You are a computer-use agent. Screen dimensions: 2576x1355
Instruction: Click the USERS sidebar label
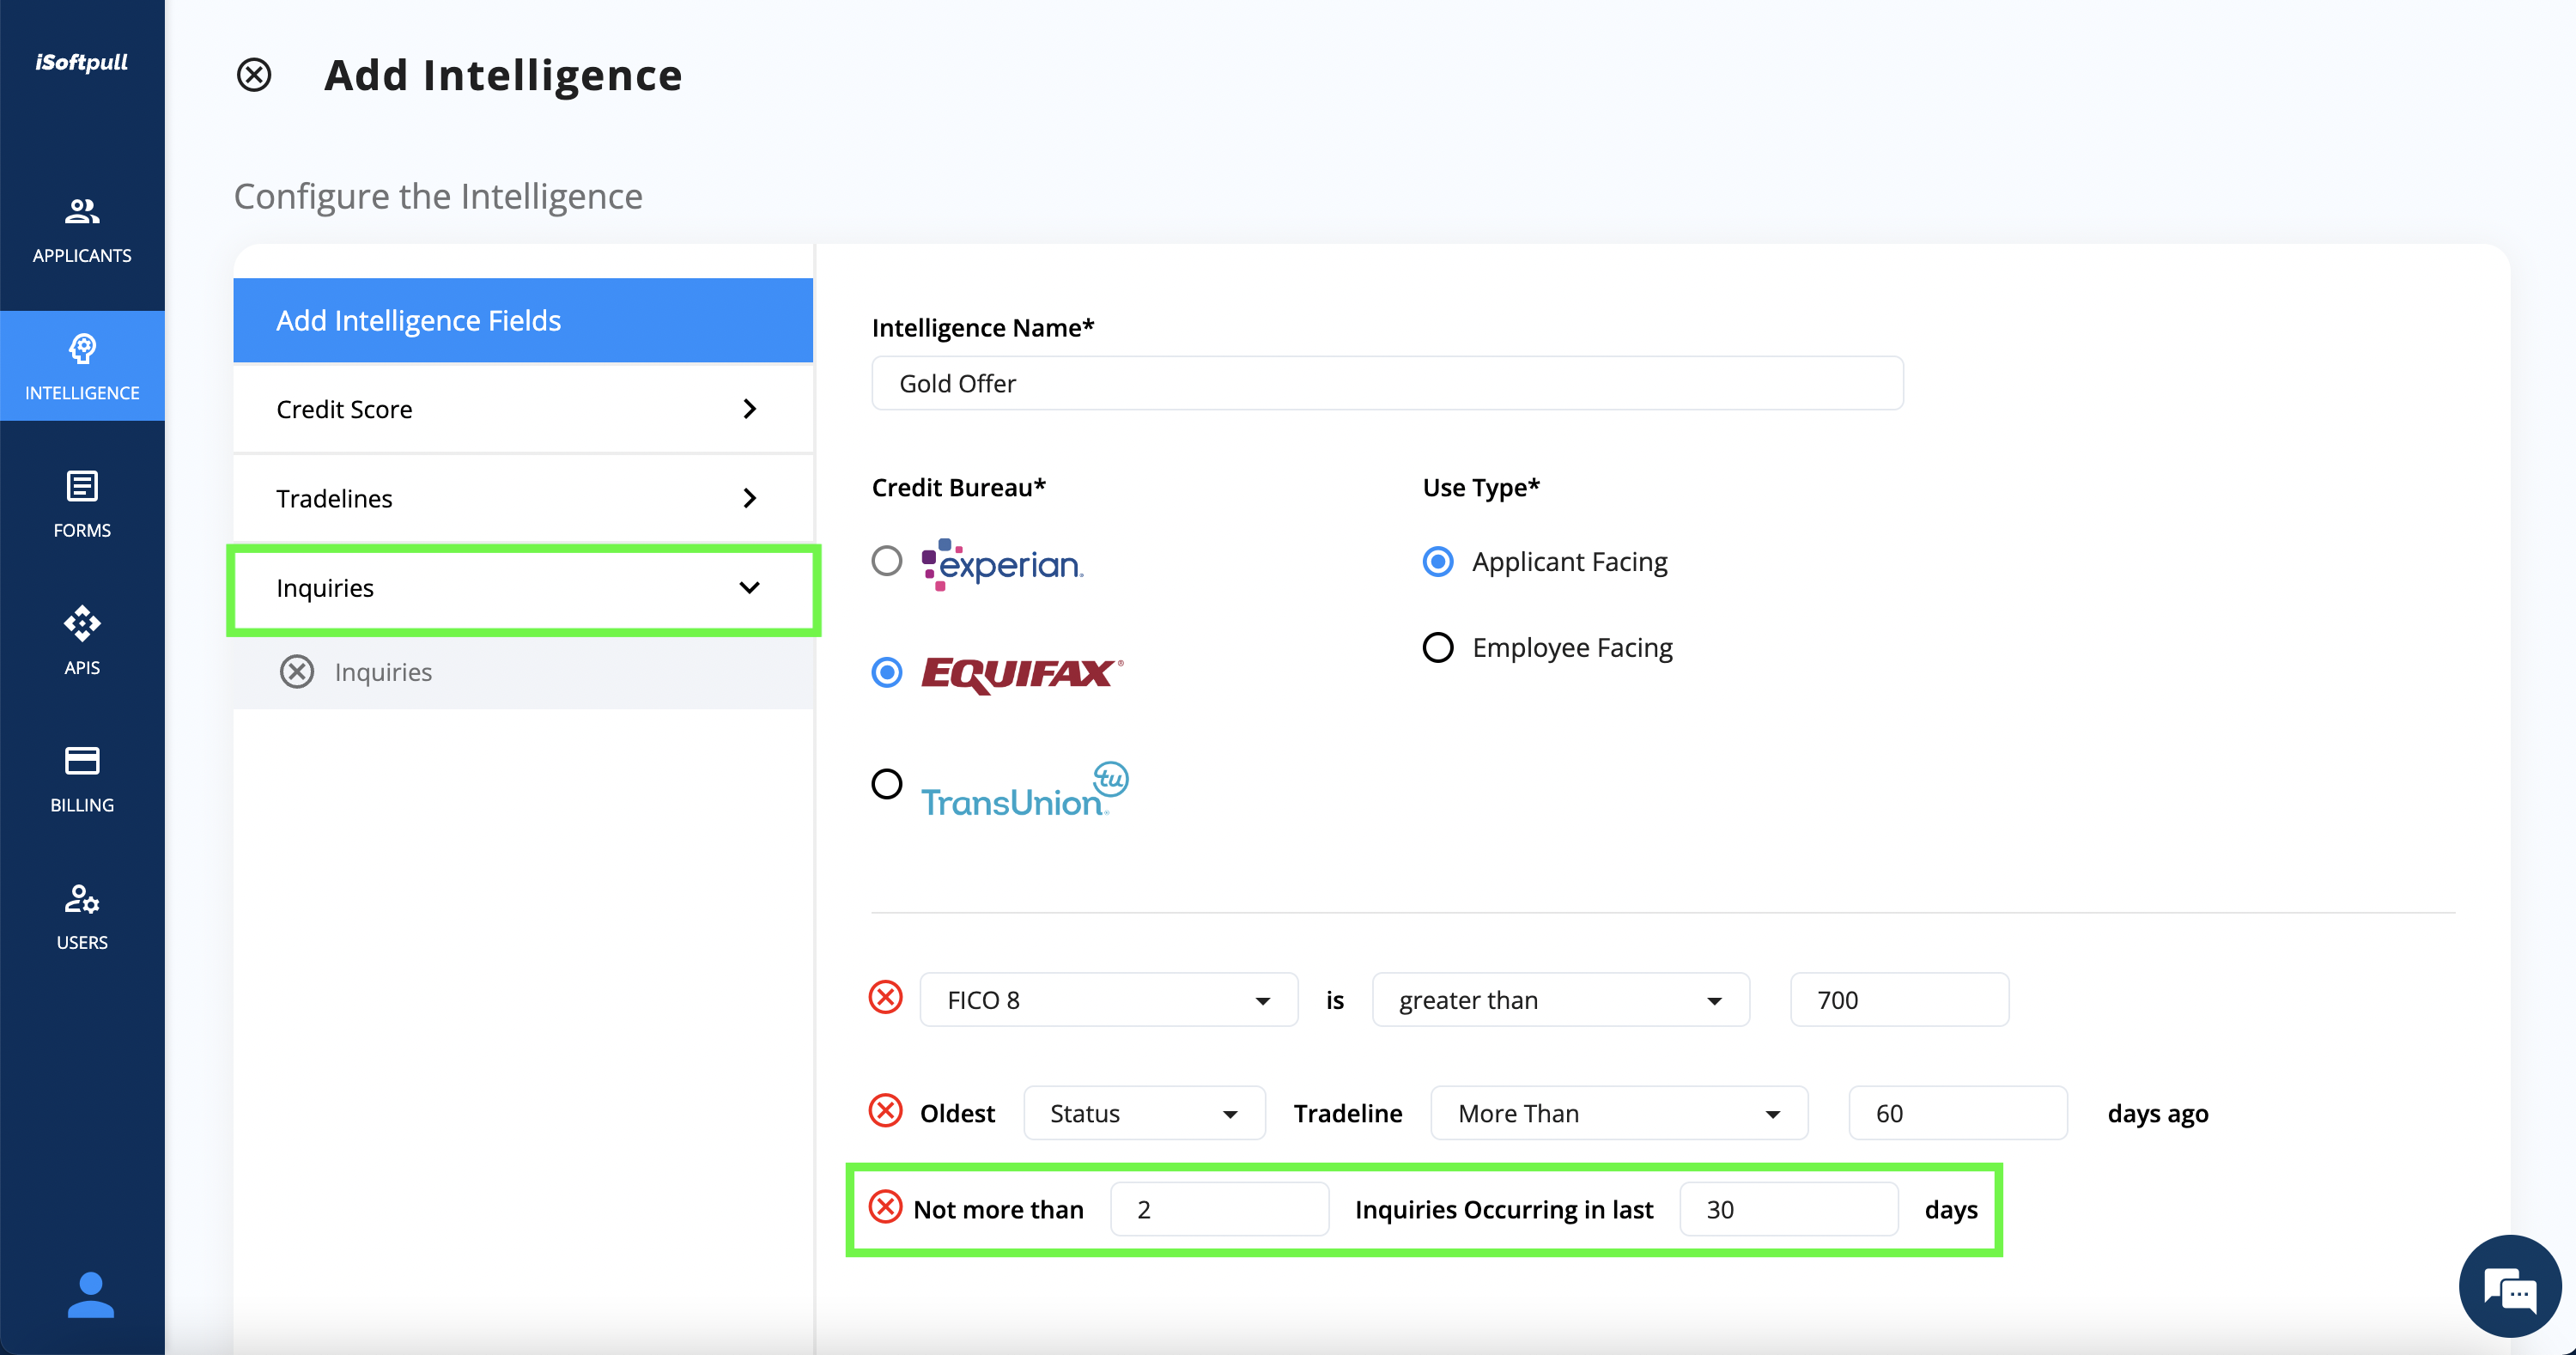point(82,942)
